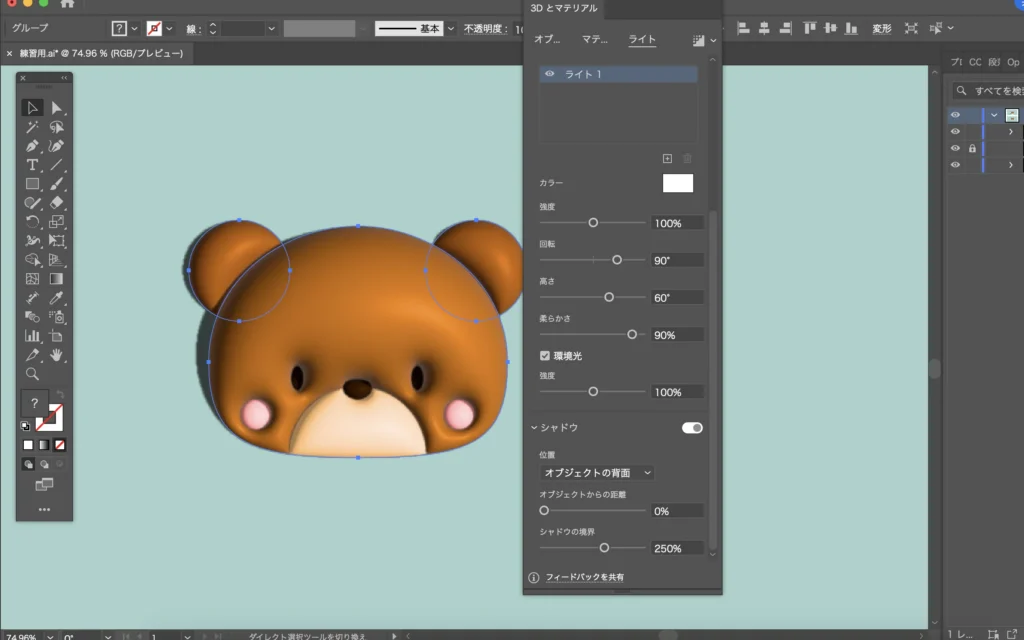1024x640 pixels.
Task: Turn off the シャドウ toggle switch
Action: (x=692, y=428)
